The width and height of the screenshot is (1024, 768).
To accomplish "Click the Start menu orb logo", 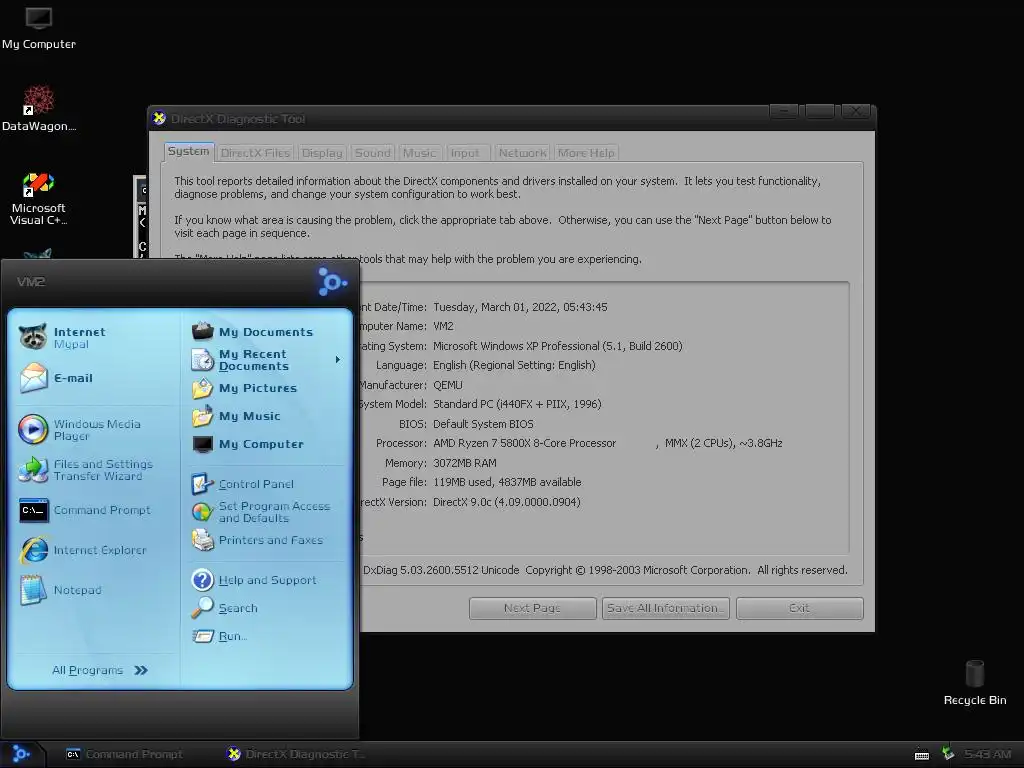I will pyautogui.click(x=332, y=282).
